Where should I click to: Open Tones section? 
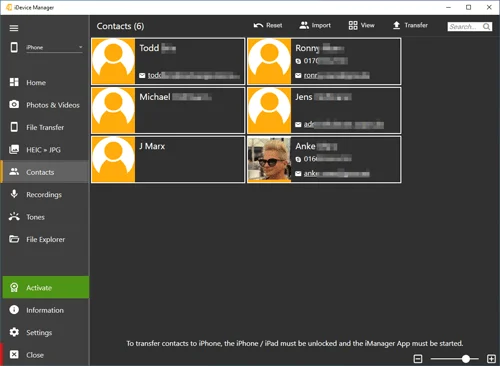click(x=45, y=216)
